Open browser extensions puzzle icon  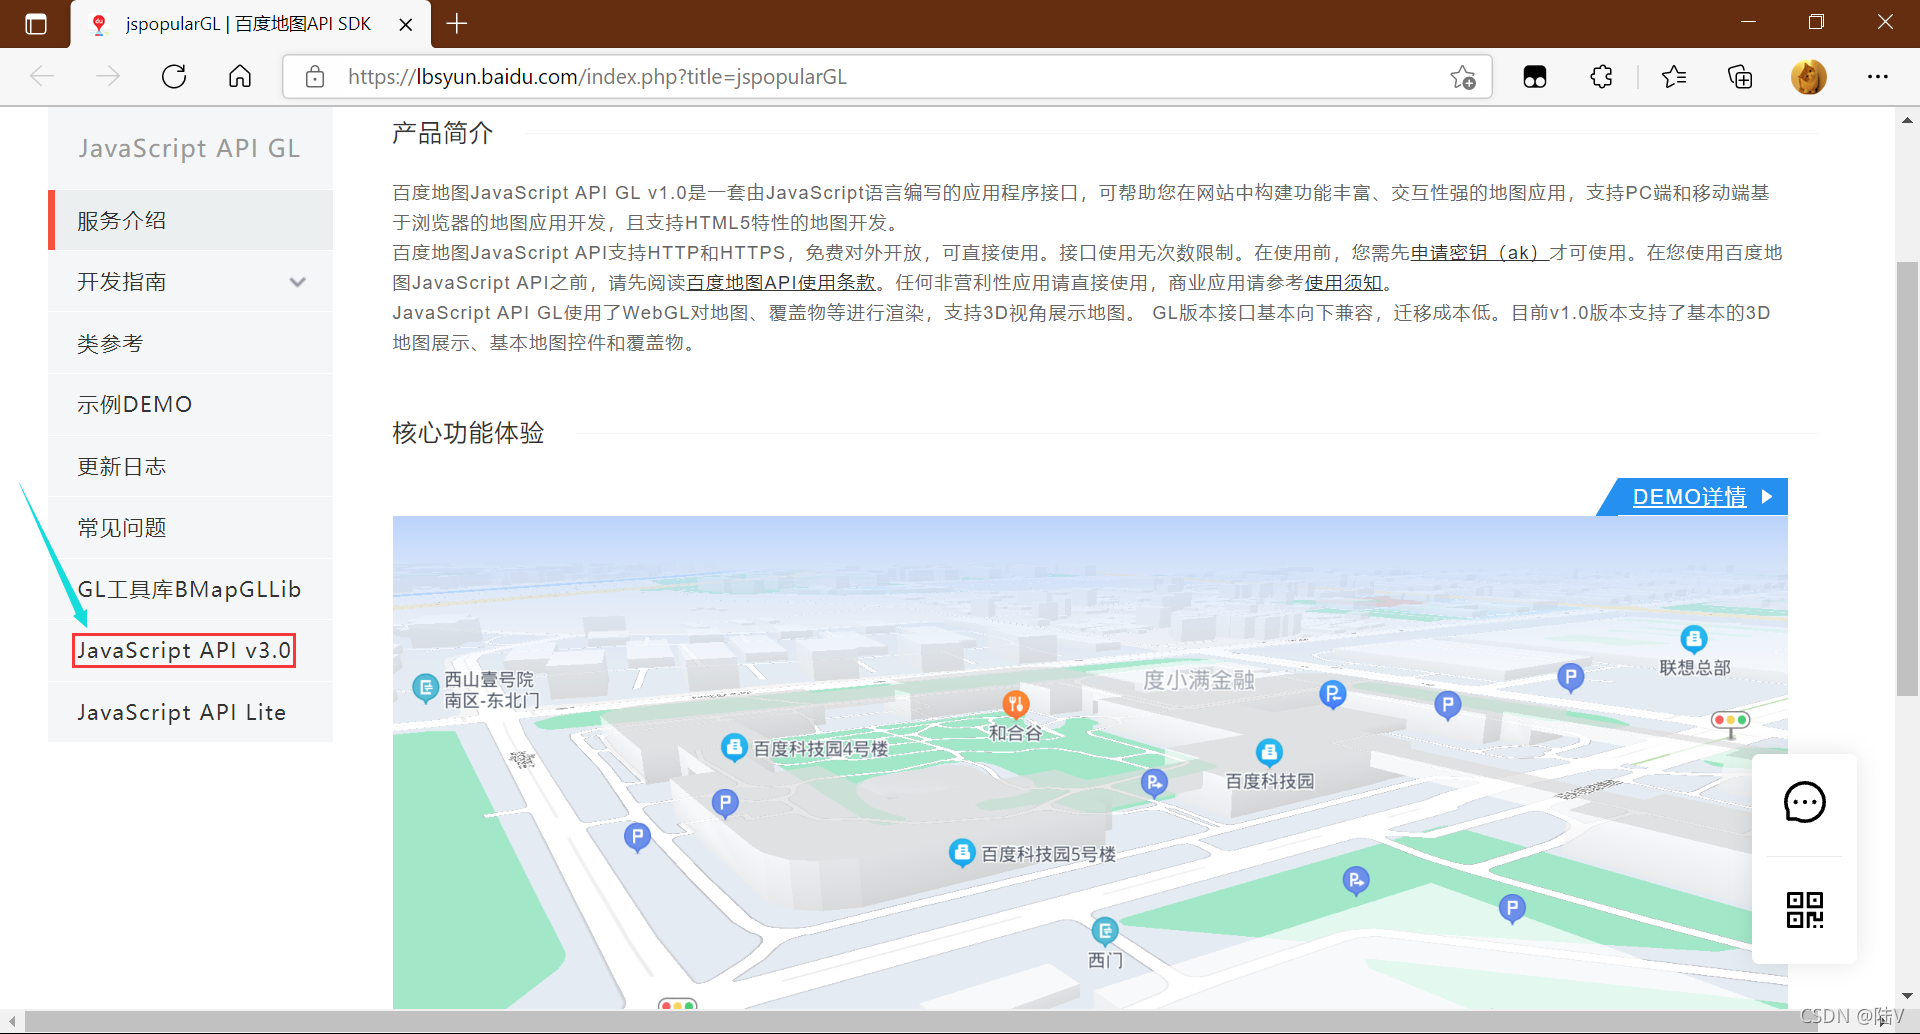[x=1602, y=77]
